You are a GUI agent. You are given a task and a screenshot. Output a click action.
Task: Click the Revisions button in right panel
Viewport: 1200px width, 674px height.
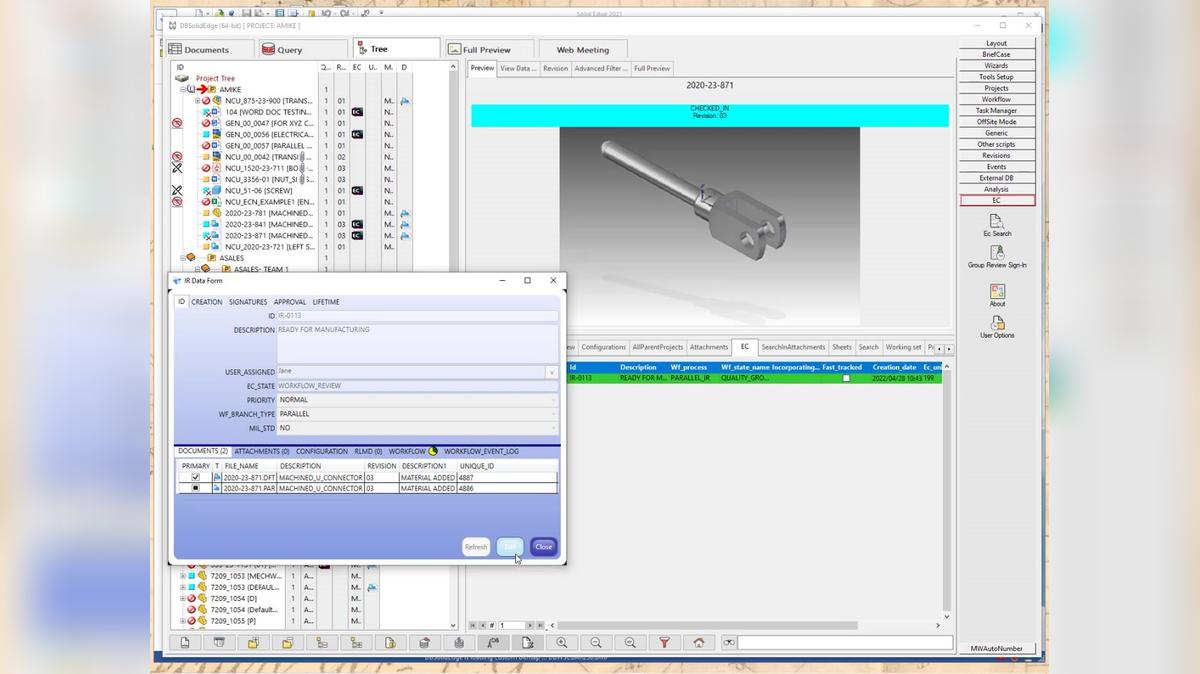pyautogui.click(x=996, y=156)
